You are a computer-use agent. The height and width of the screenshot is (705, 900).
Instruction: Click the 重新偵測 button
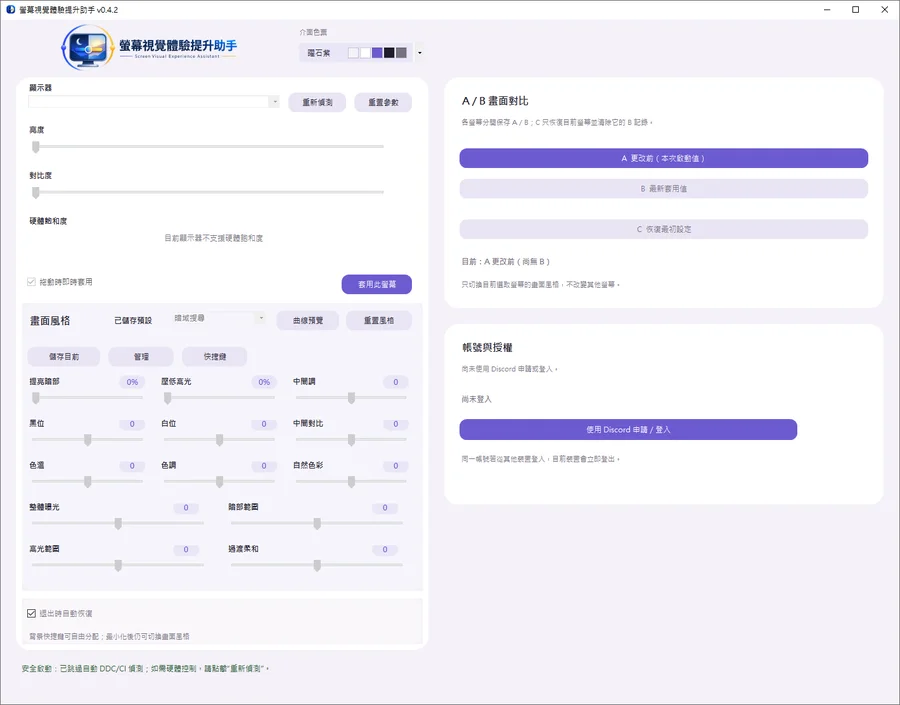click(x=317, y=102)
